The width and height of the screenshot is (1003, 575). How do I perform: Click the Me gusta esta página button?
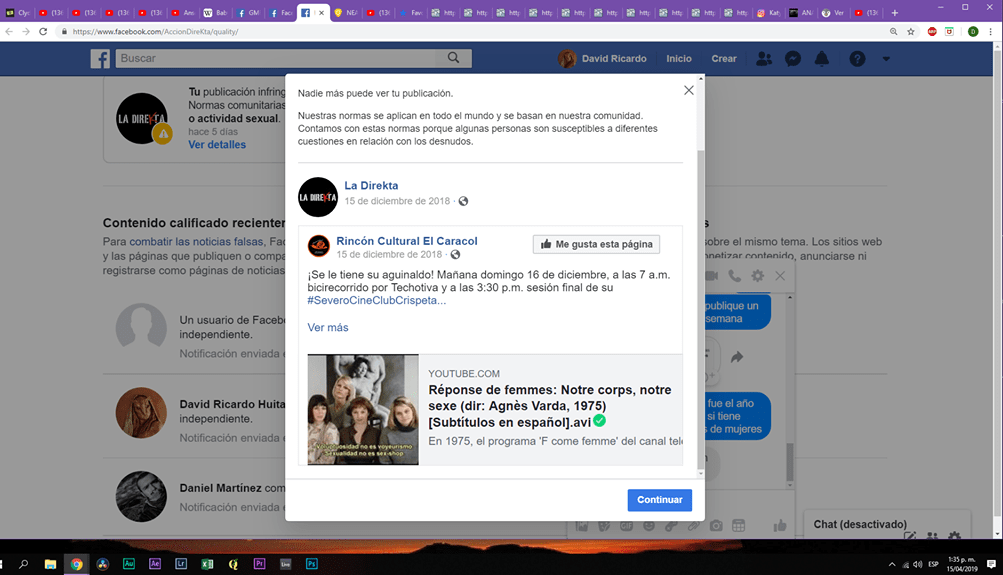(596, 244)
